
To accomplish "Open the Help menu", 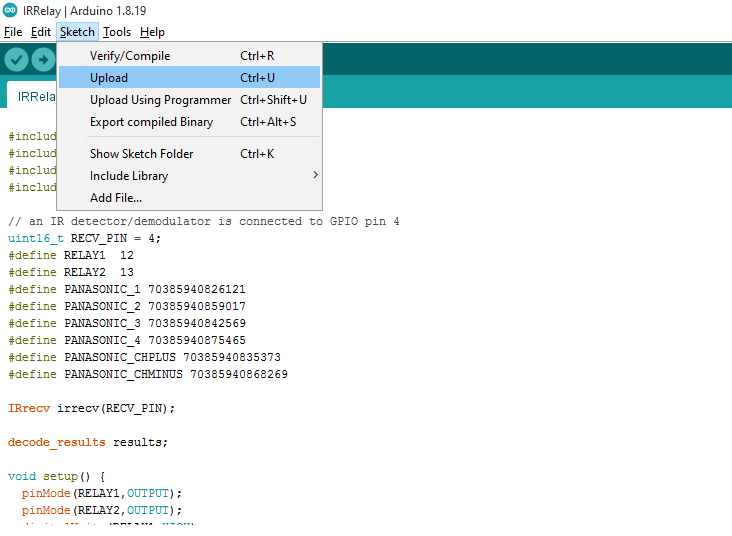I will pos(152,32).
